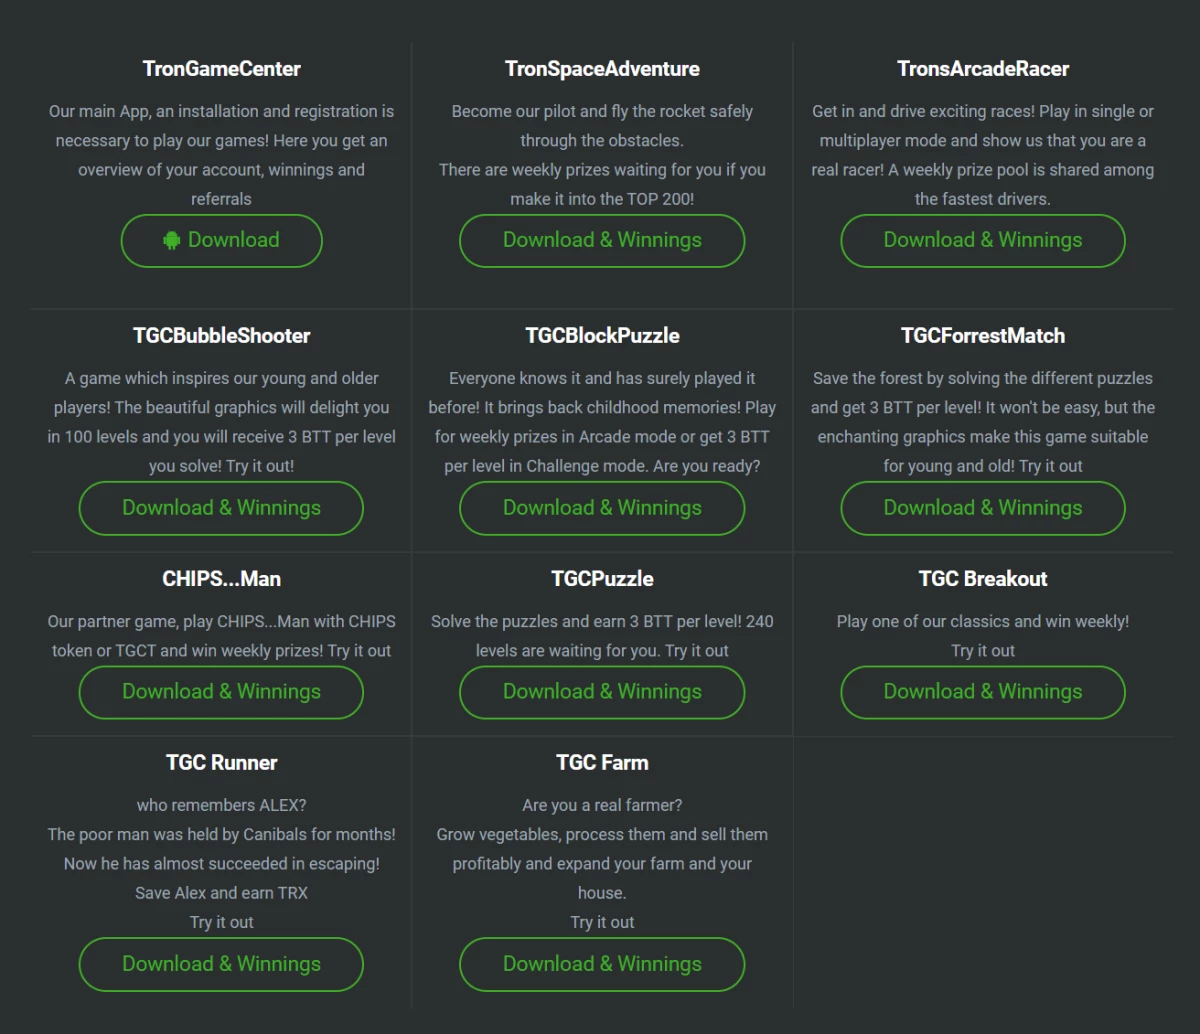Click TGC Runner Download & Winnings button
Screen dimensions: 1200x1034
click(x=221, y=964)
